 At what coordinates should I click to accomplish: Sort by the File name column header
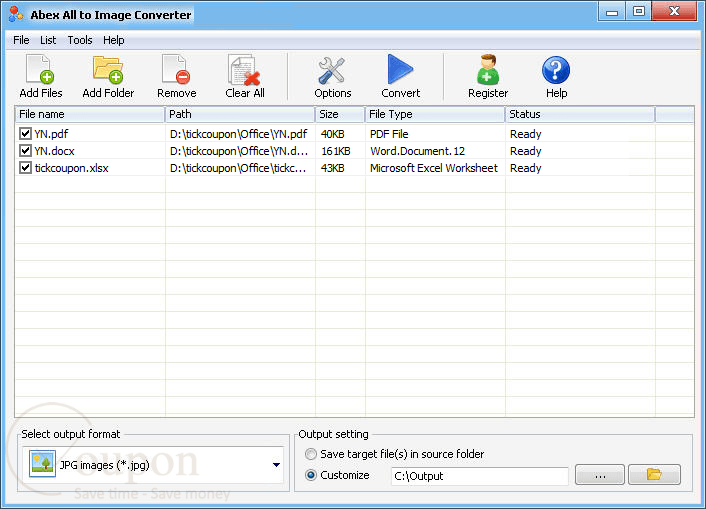90,114
